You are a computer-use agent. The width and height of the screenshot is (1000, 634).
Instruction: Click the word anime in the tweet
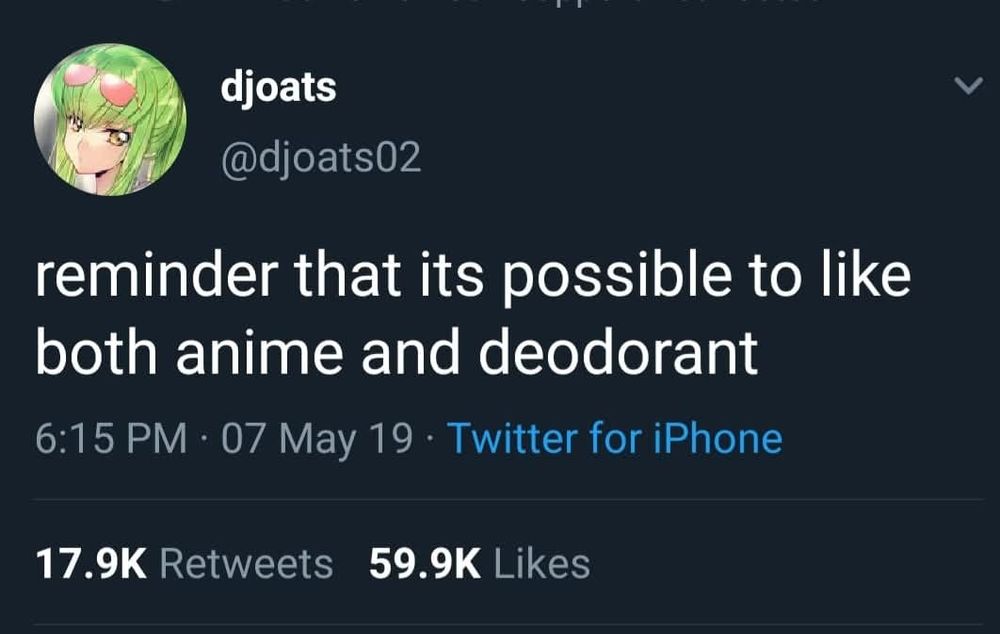(260, 353)
